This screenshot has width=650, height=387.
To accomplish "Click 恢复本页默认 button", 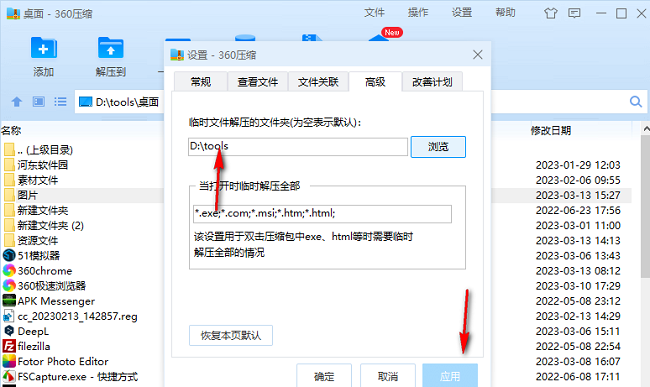I will (x=231, y=335).
